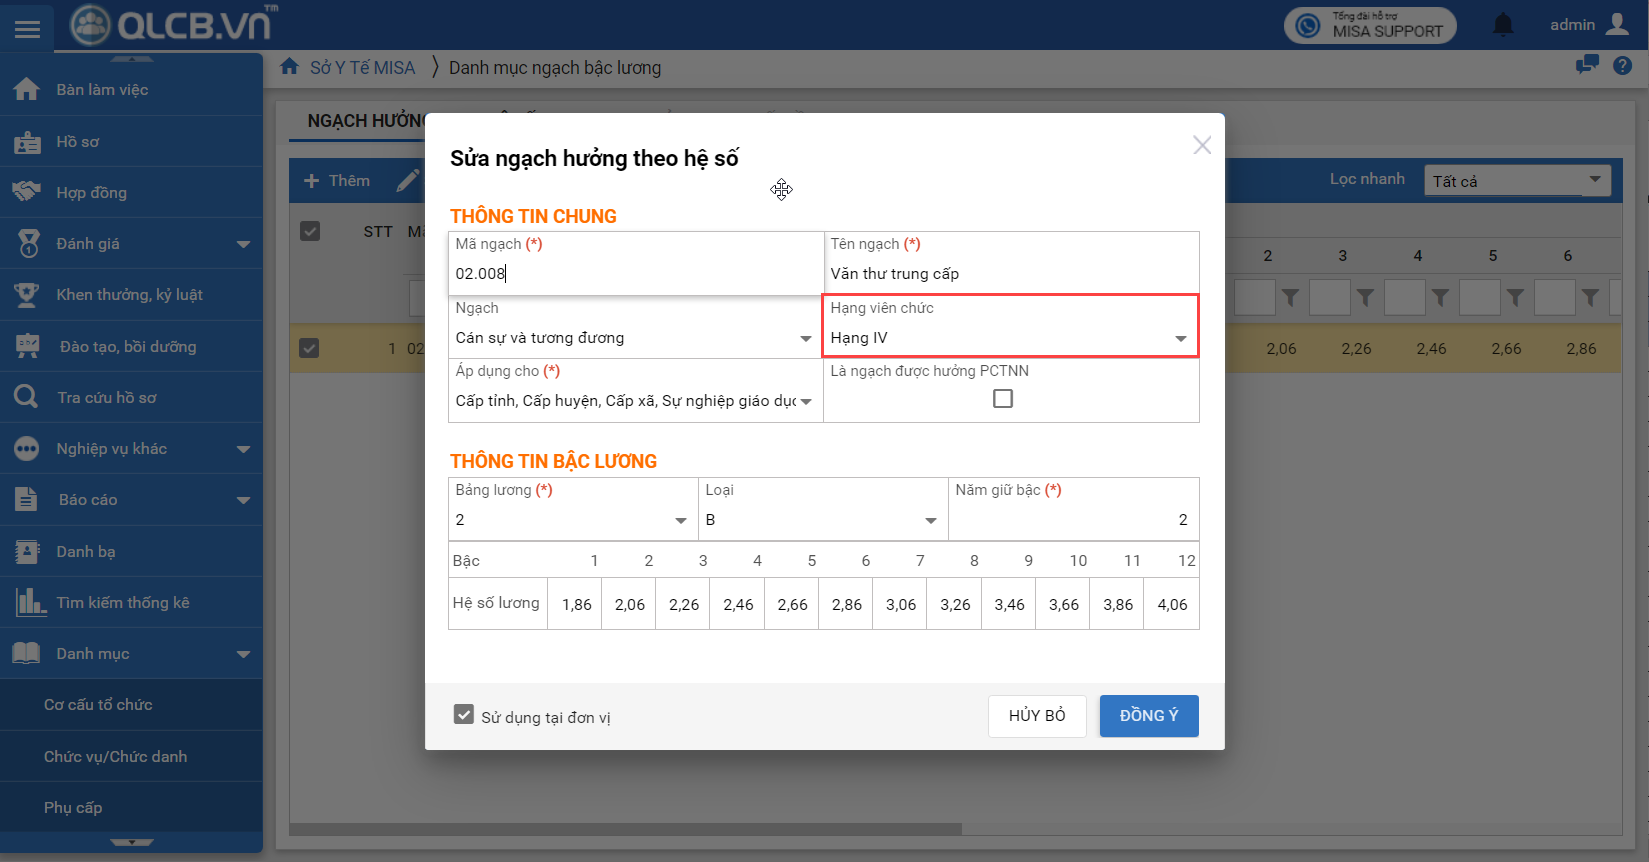Click the 'ĐỒNG Ý' button
This screenshot has height=862, width=1649.
pyautogui.click(x=1148, y=716)
